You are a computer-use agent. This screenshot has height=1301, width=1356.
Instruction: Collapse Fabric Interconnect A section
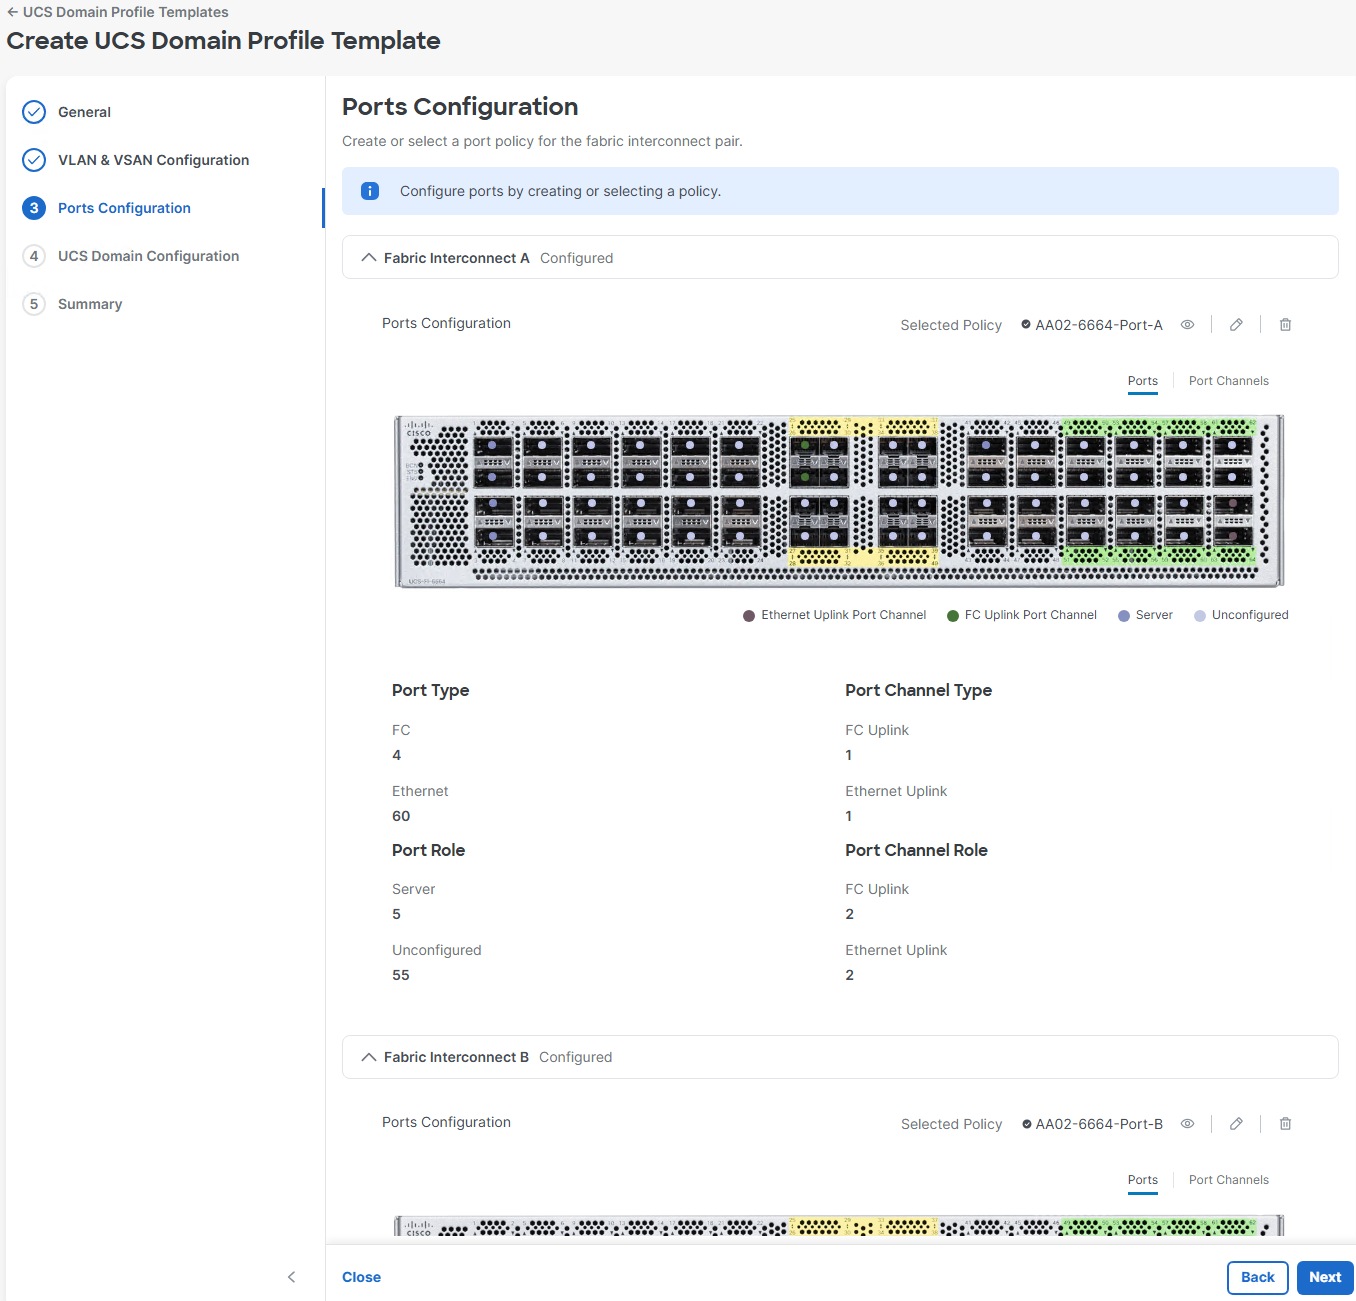coord(369,258)
